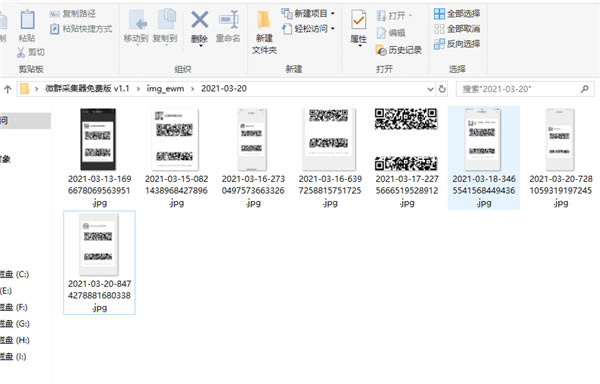
Task: Click the Refresh button by address bar
Action: 442,89
